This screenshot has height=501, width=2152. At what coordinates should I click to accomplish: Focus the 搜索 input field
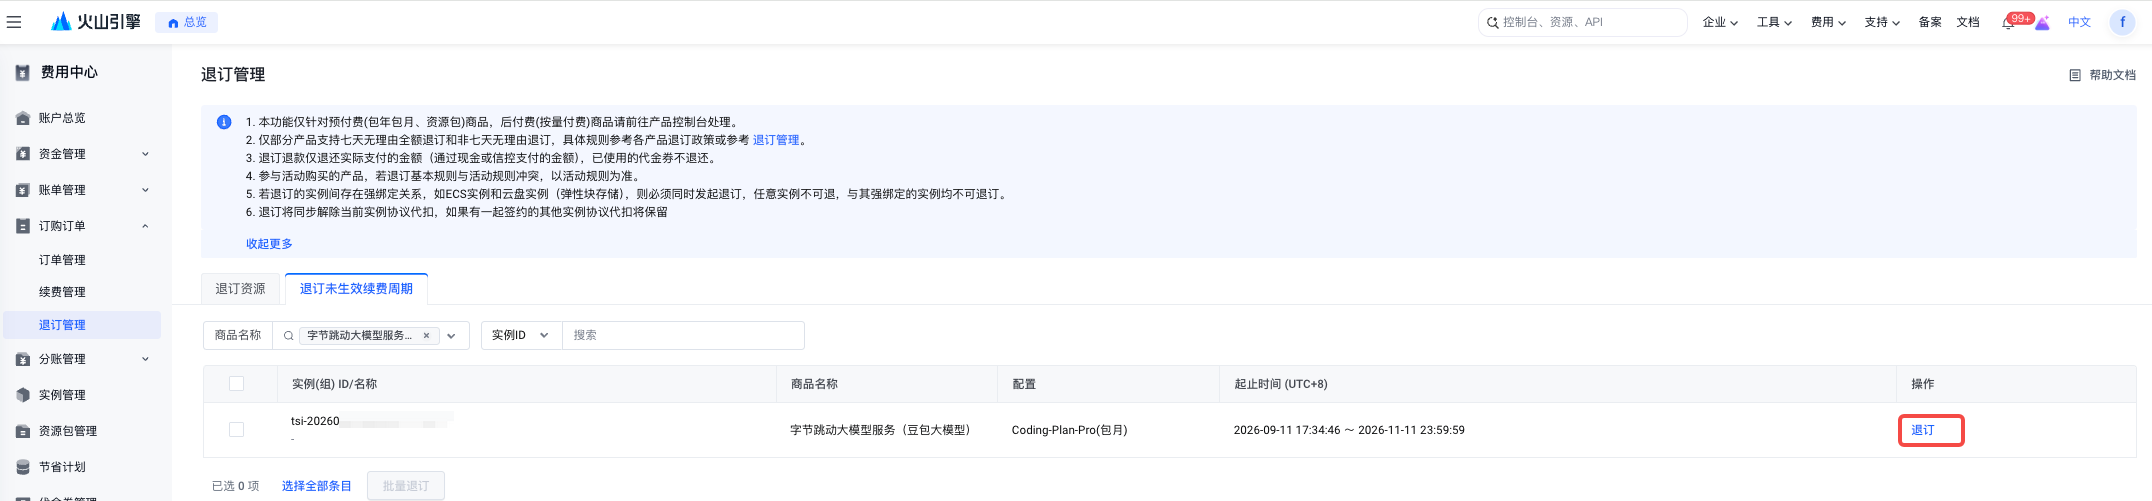coord(683,335)
